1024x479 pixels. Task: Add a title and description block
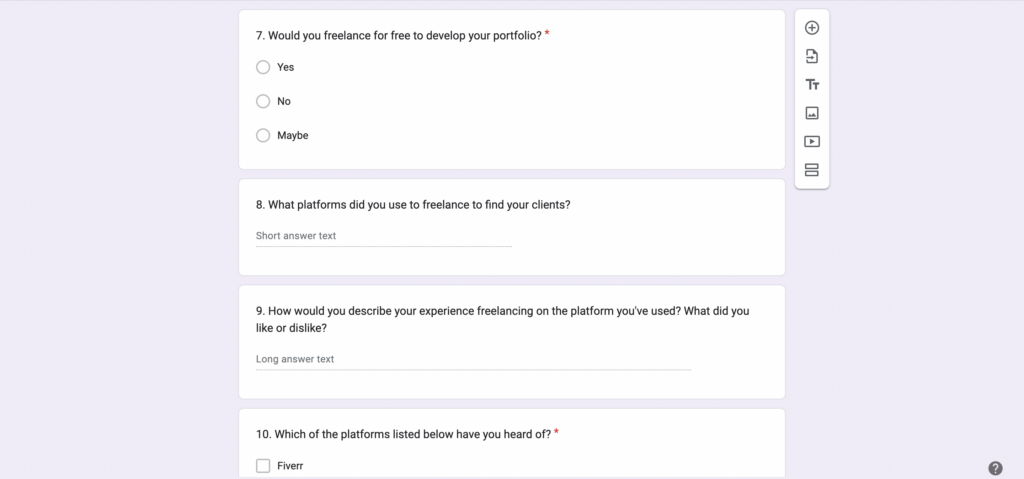pyautogui.click(x=812, y=85)
